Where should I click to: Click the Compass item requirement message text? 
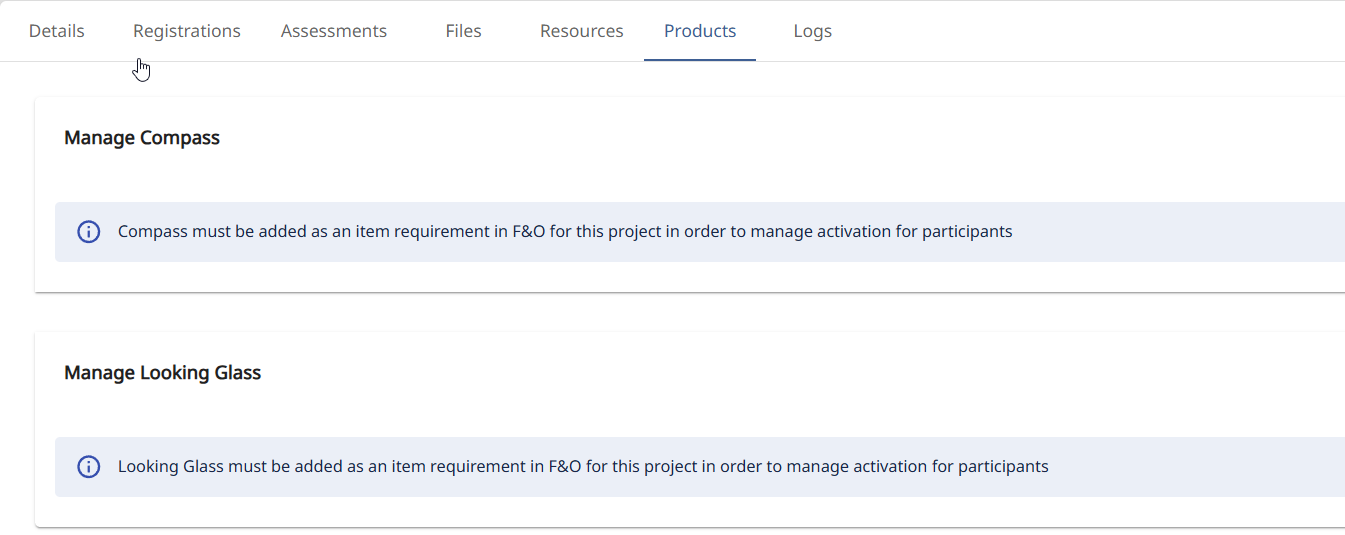[x=565, y=232]
